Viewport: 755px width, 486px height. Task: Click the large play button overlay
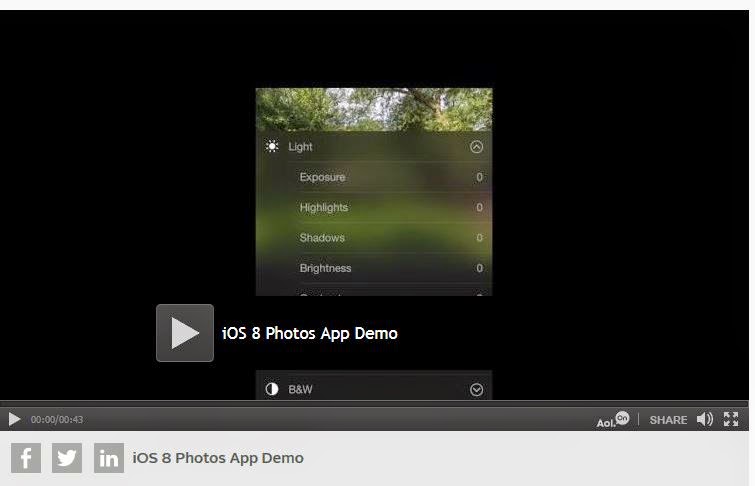point(185,333)
